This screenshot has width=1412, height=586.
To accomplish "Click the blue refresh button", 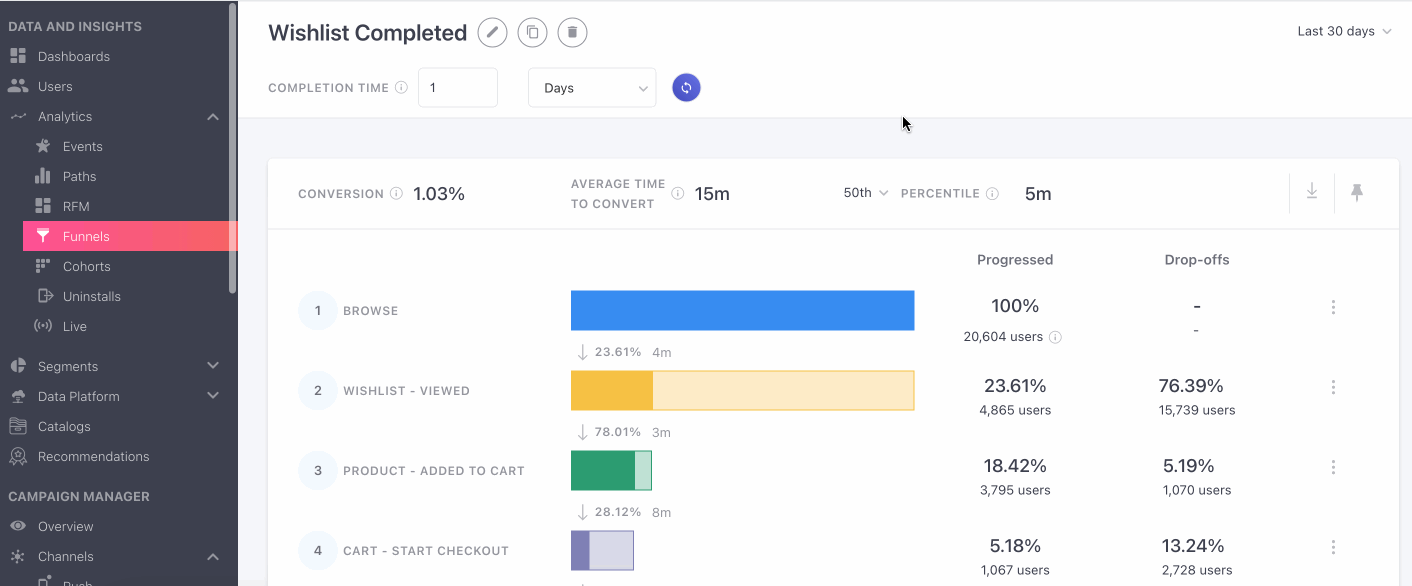I will (x=686, y=88).
